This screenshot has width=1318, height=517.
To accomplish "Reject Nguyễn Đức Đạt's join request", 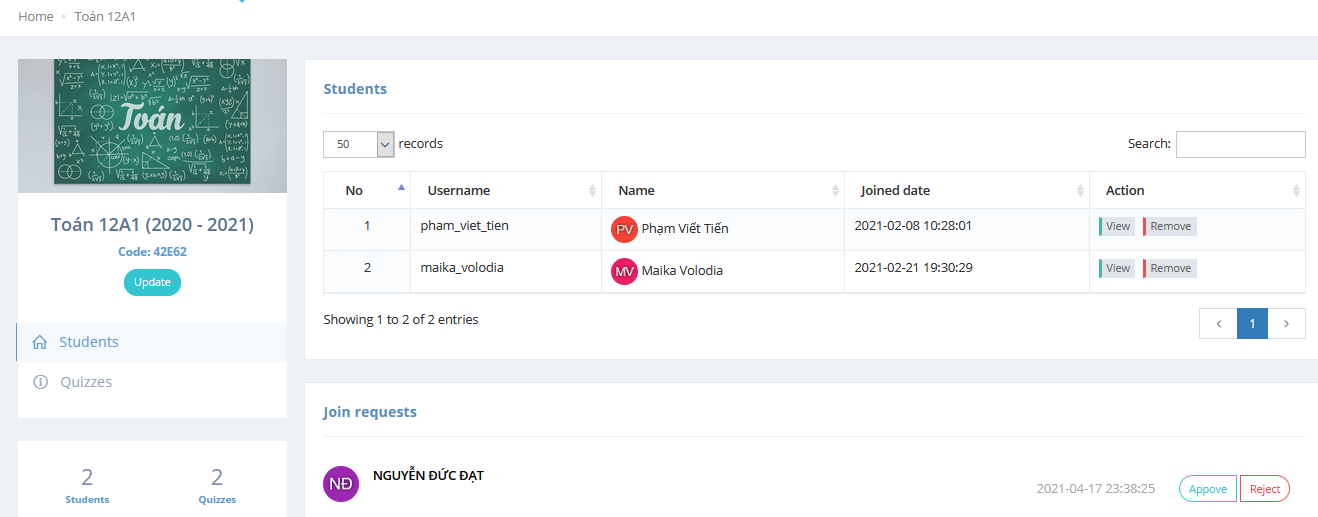I will [x=1264, y=489].
